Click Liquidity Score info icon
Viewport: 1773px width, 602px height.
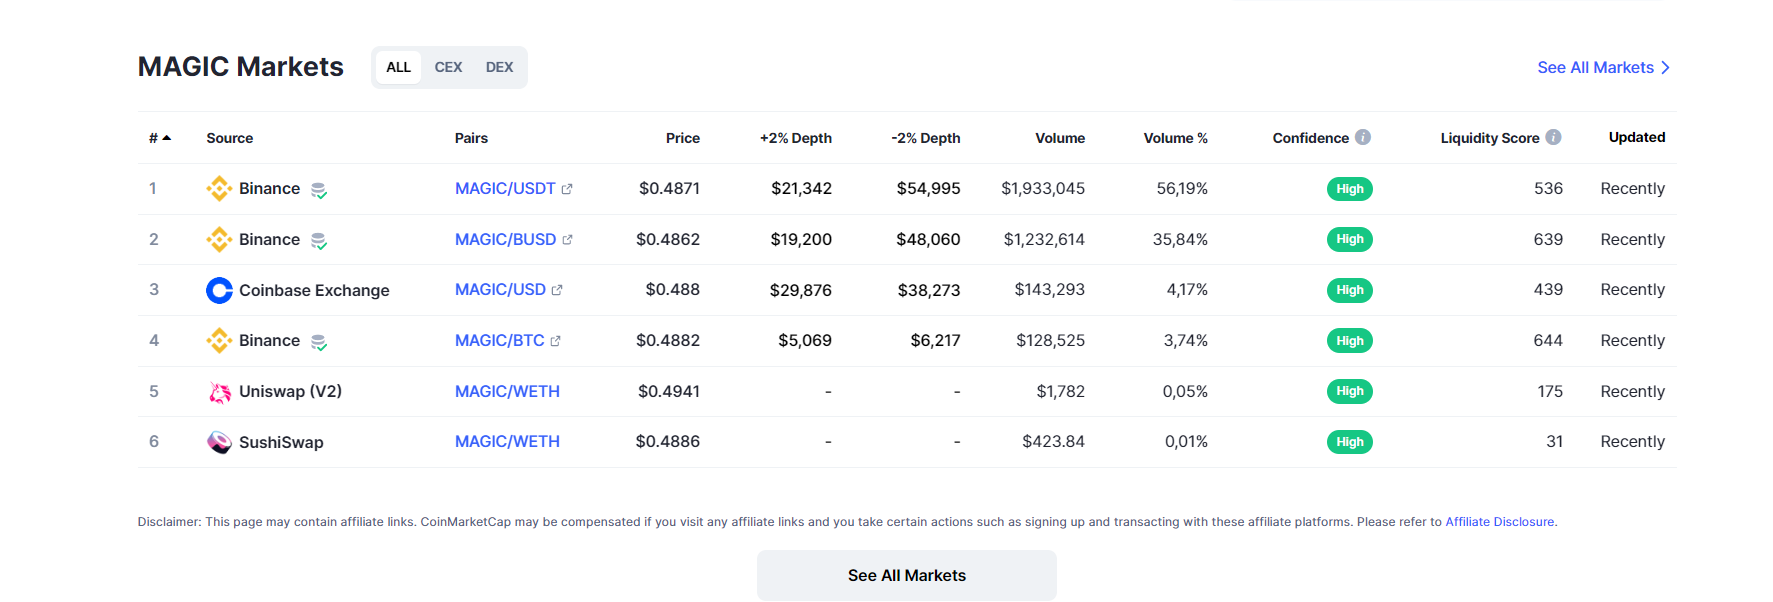pyautogui.click(x=1553, y=137)
